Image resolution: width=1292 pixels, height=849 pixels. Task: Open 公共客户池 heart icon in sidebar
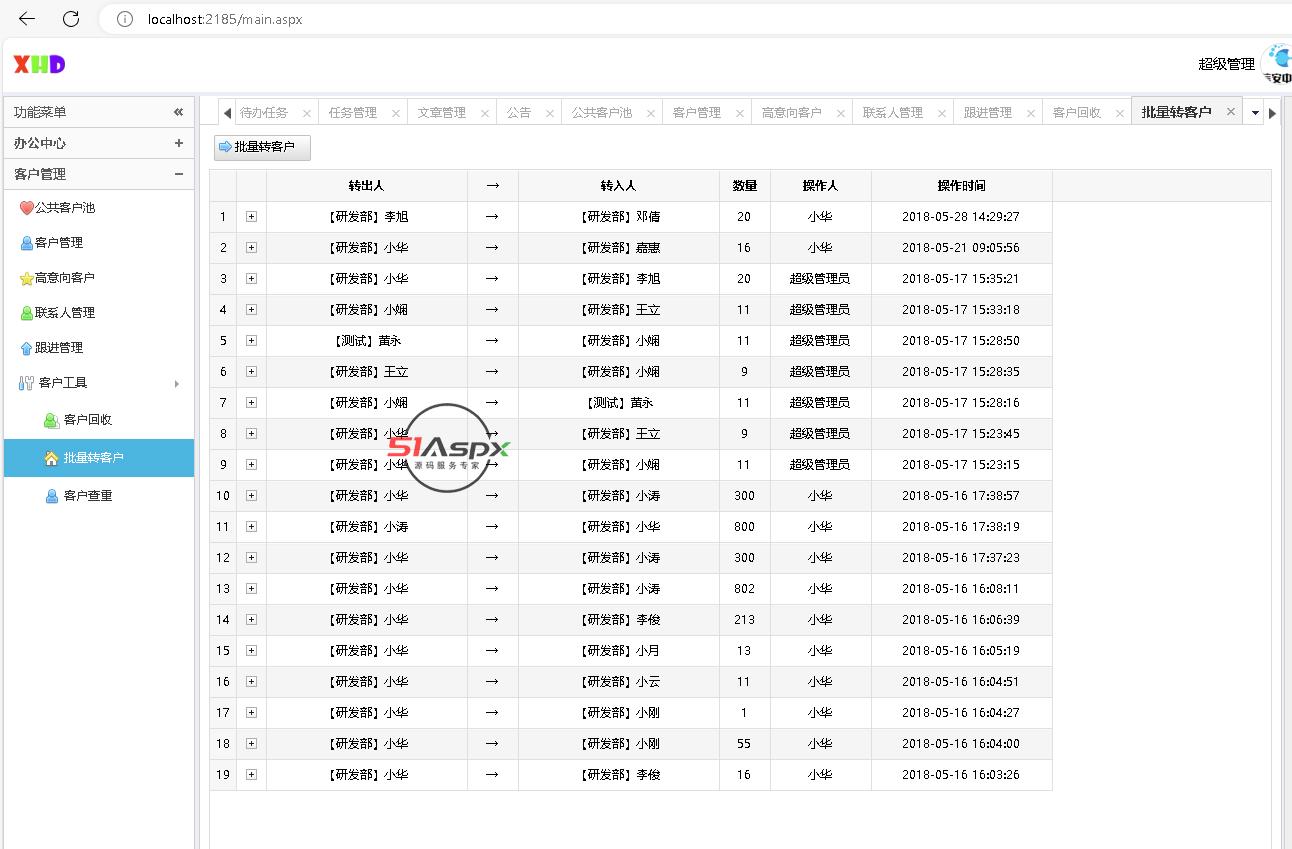tap(27, 208)
